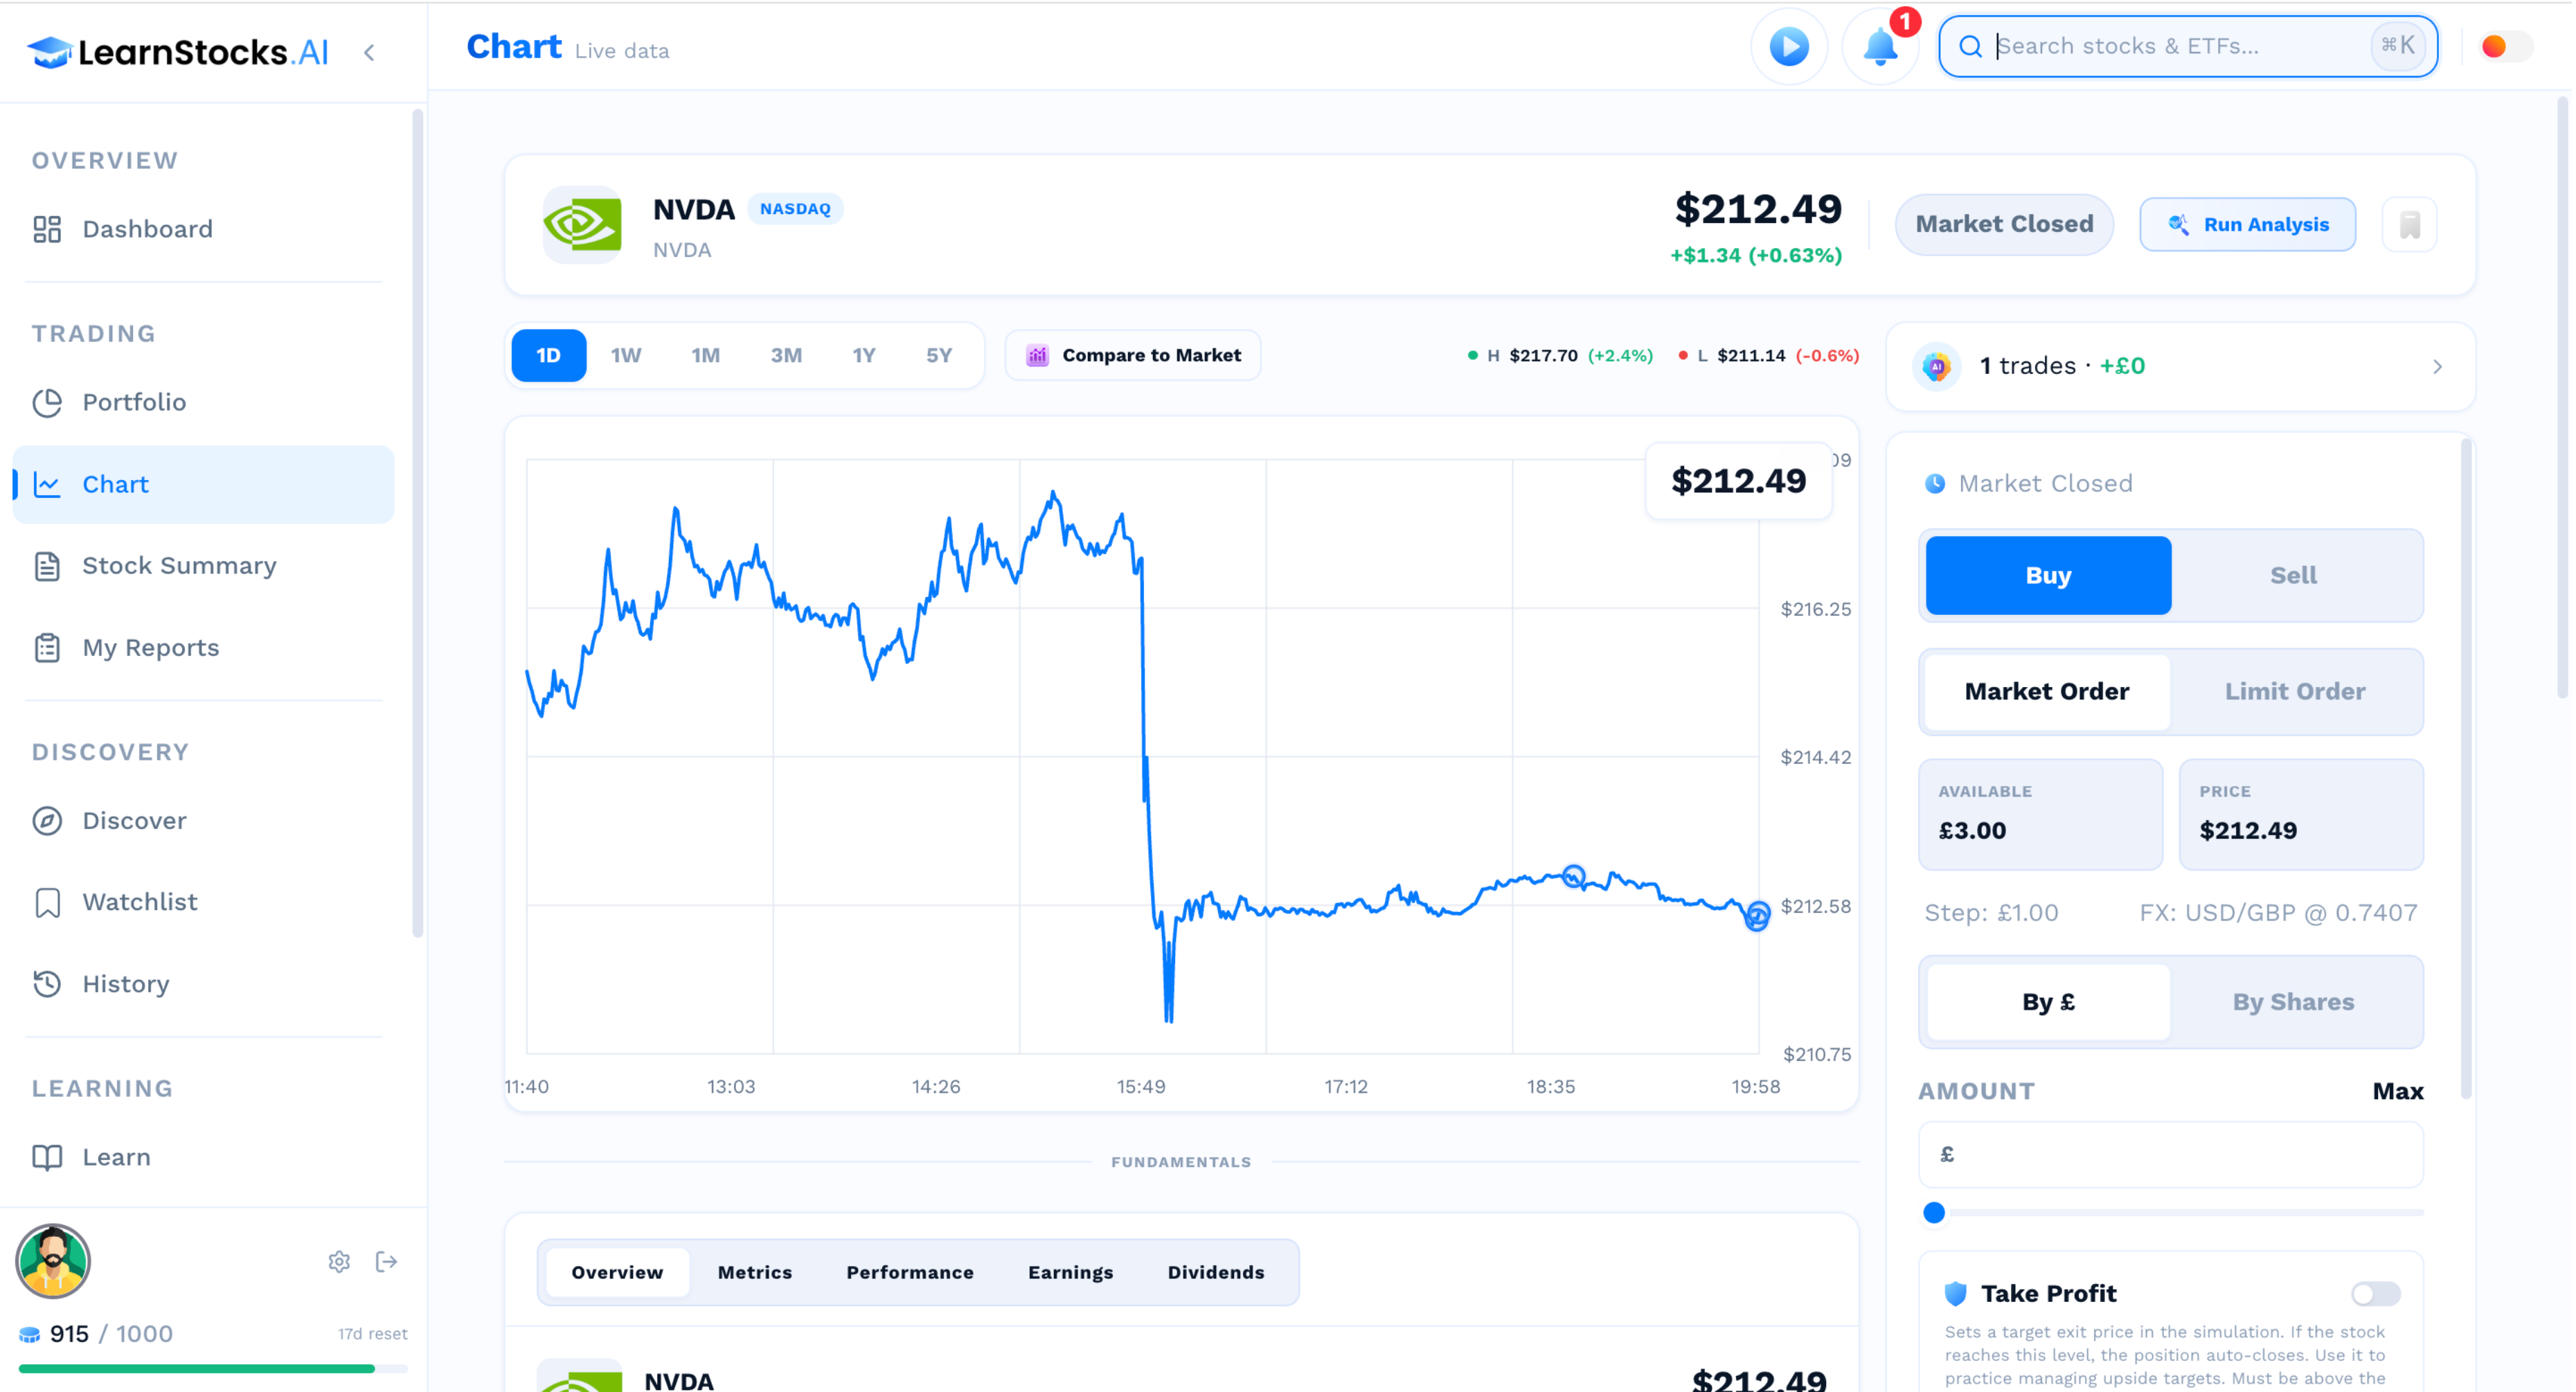Select the 3M timeframe

(x=786, y=355)
